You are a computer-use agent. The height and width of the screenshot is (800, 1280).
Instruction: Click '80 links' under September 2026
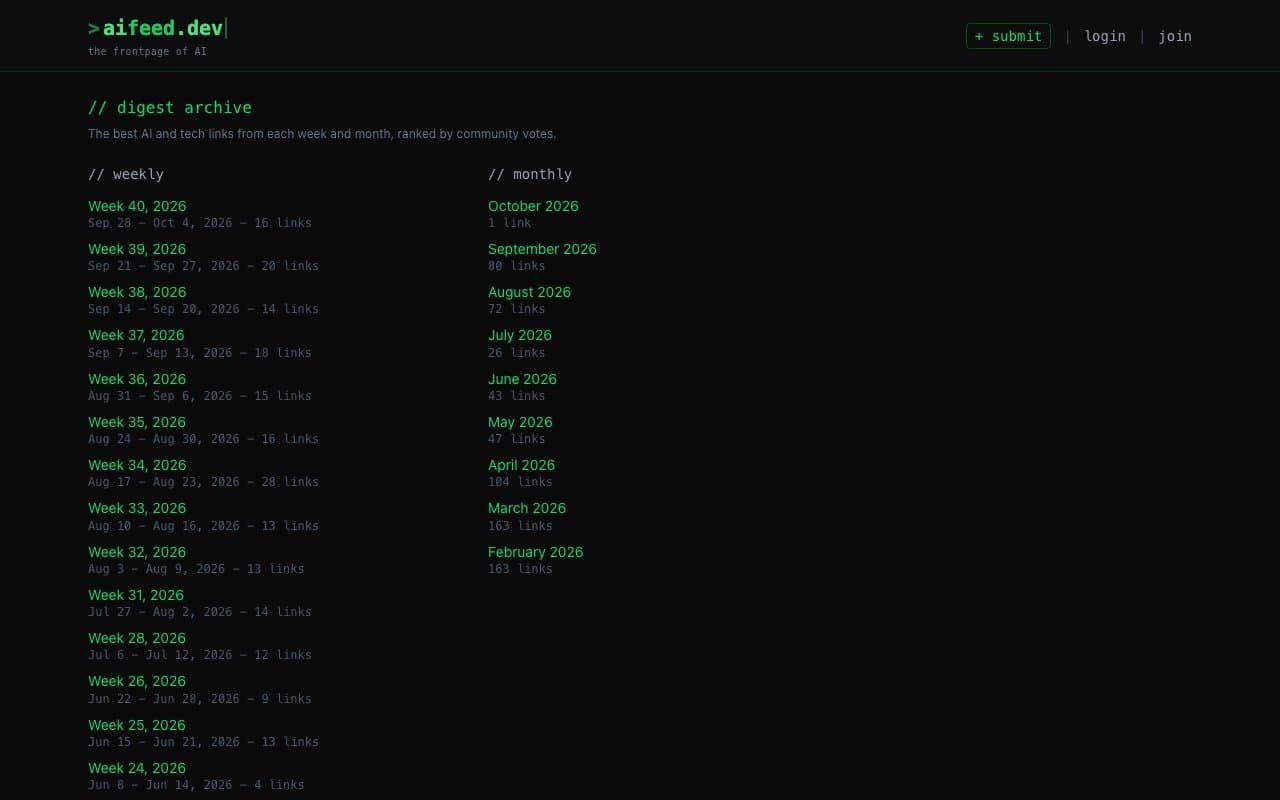[x=517, y=266]
